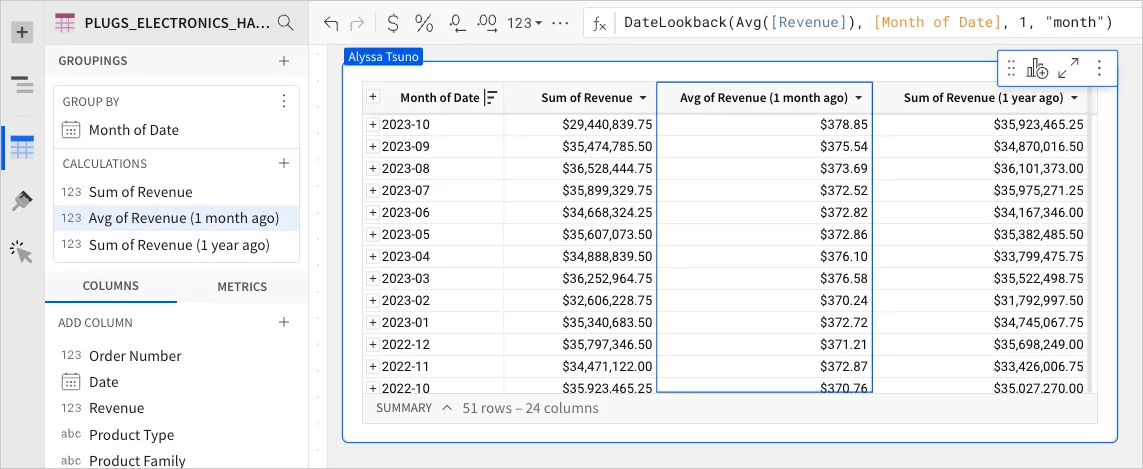Expand the 2023-04 row
This screenshot has width=1143, height=469.
[x=372, y=256]
